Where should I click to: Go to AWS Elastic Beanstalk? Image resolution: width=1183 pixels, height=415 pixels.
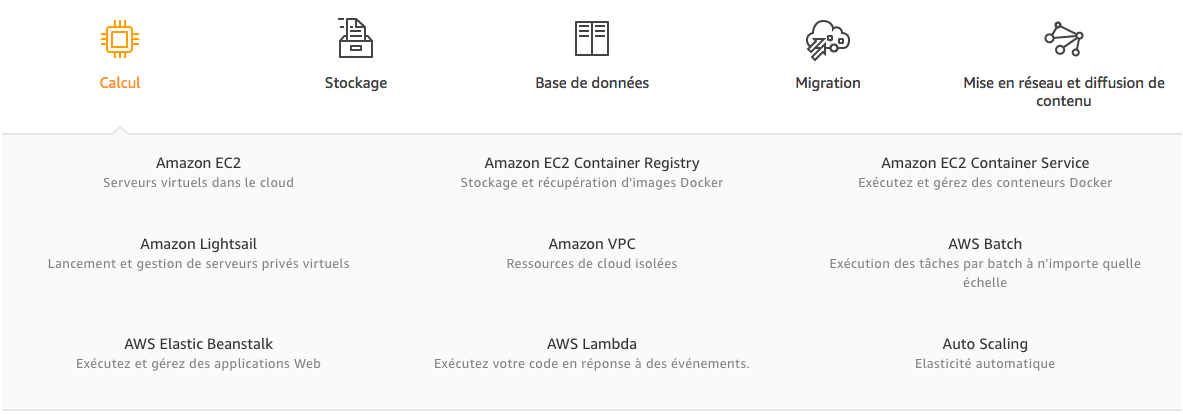pyautogui.click(x=198, y=344)
